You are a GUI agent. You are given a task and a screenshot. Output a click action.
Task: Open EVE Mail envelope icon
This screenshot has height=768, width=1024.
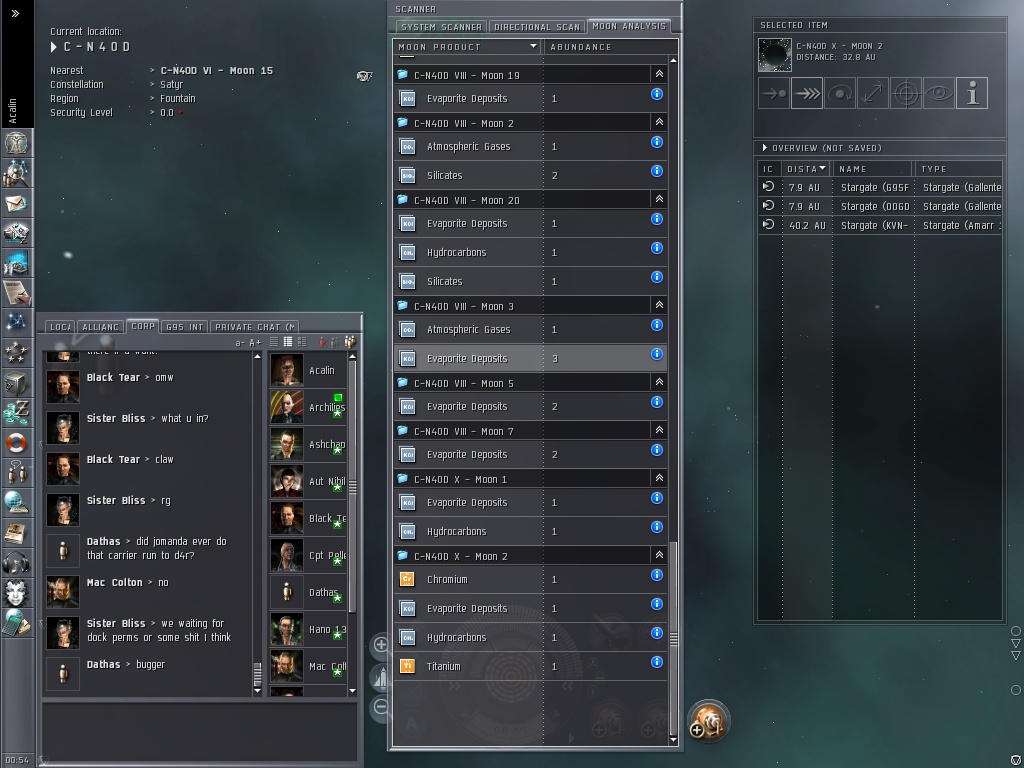[x=16, y=204]
